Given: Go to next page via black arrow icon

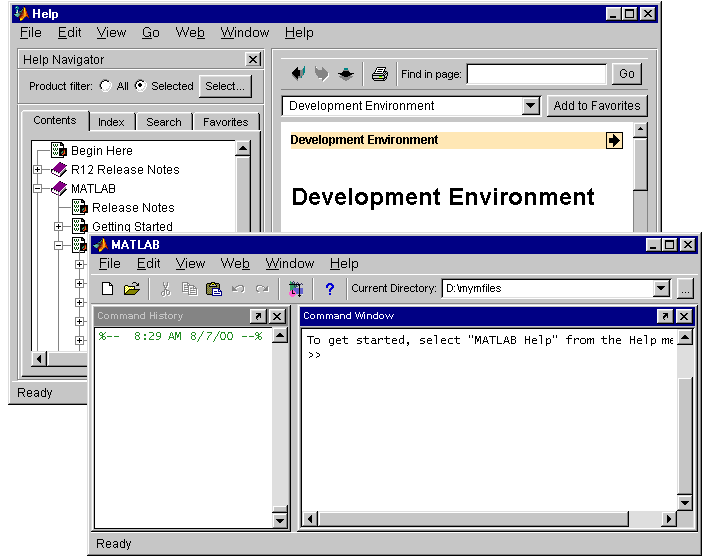Looking at the screenshot, I should (x=614, y=141).
